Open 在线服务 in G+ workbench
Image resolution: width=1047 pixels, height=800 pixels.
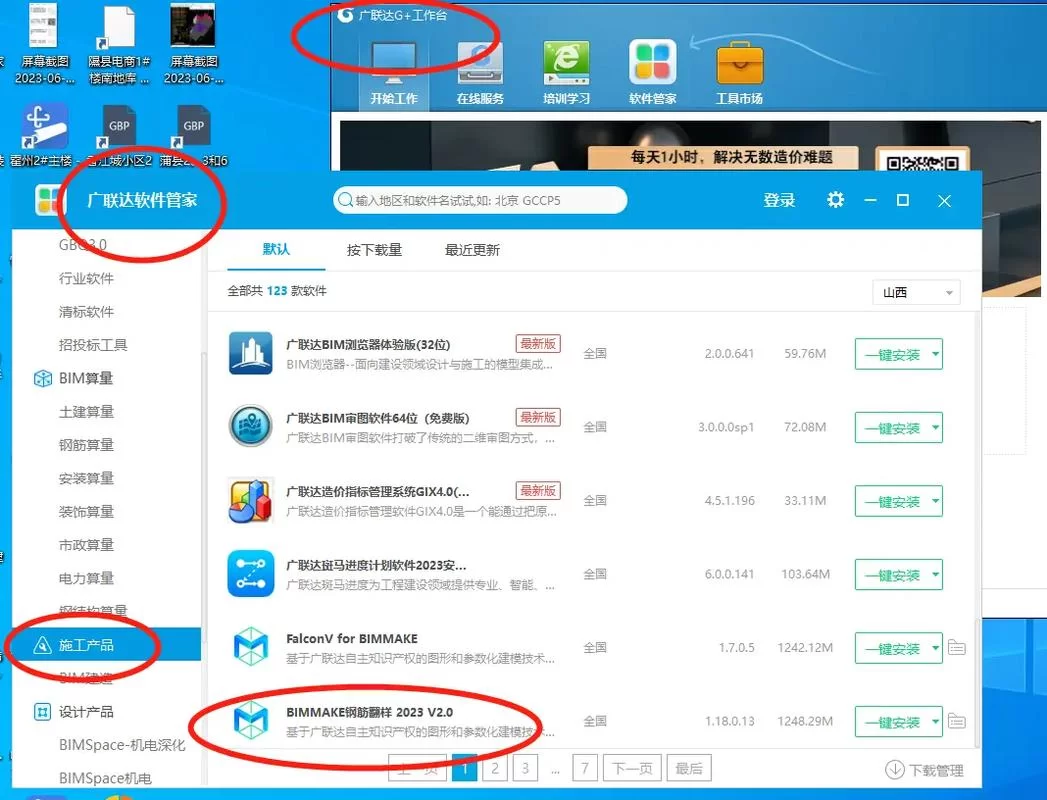coord(480,73)
